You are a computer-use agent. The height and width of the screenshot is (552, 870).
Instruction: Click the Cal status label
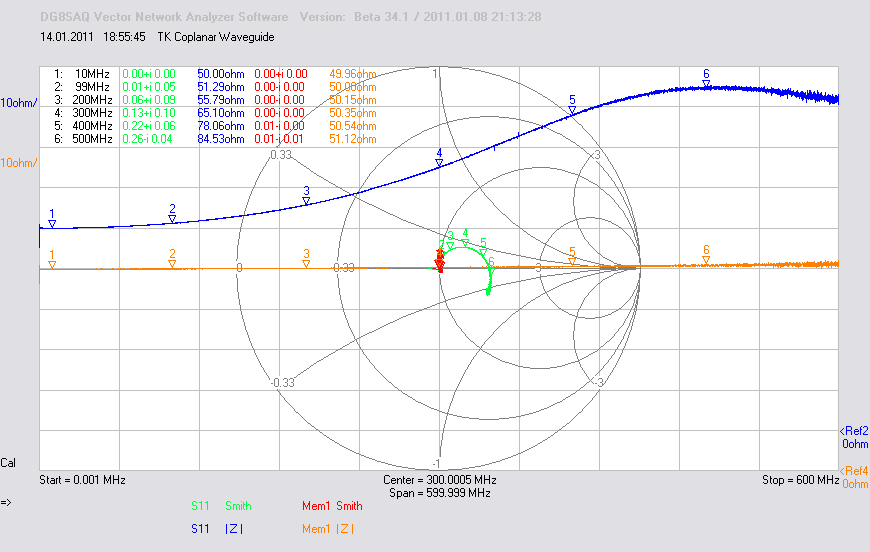pos(8,463)
